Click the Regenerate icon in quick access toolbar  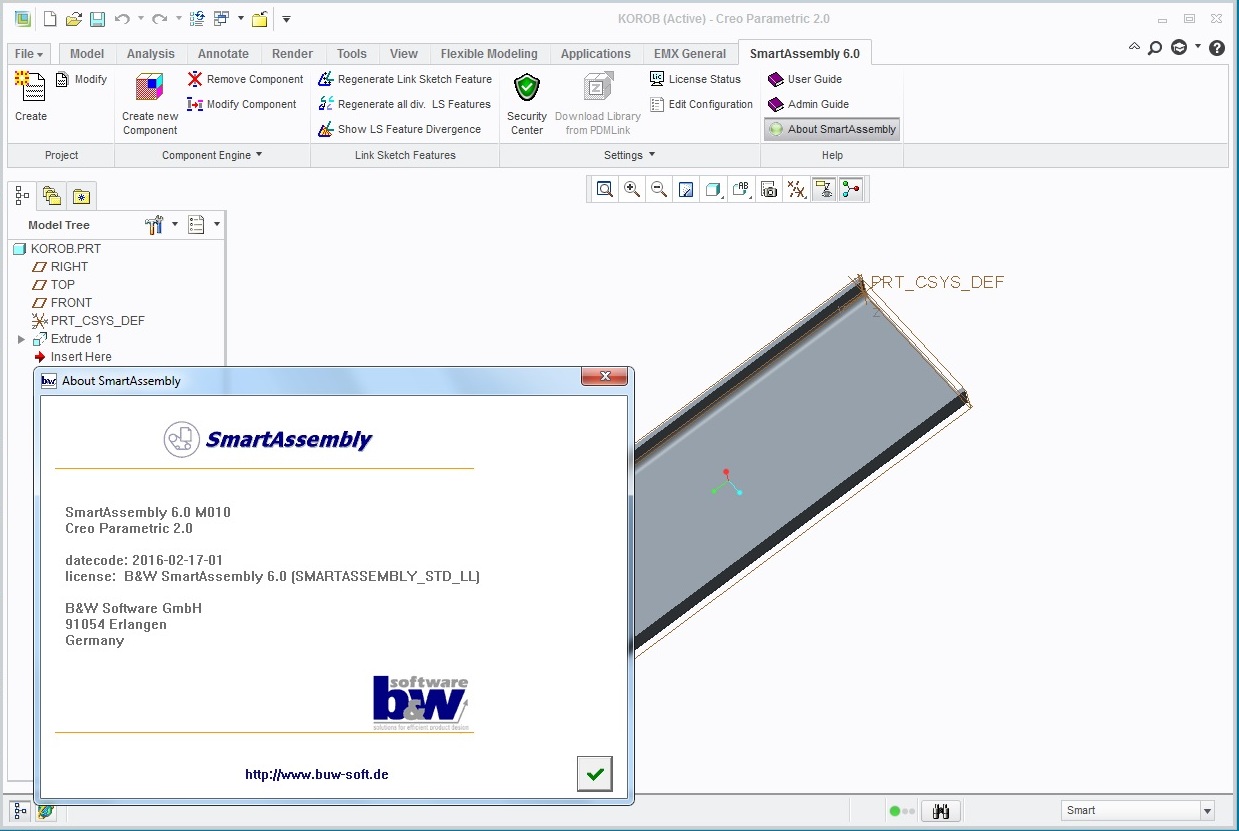pyautogui.click(x=197, y=19)
